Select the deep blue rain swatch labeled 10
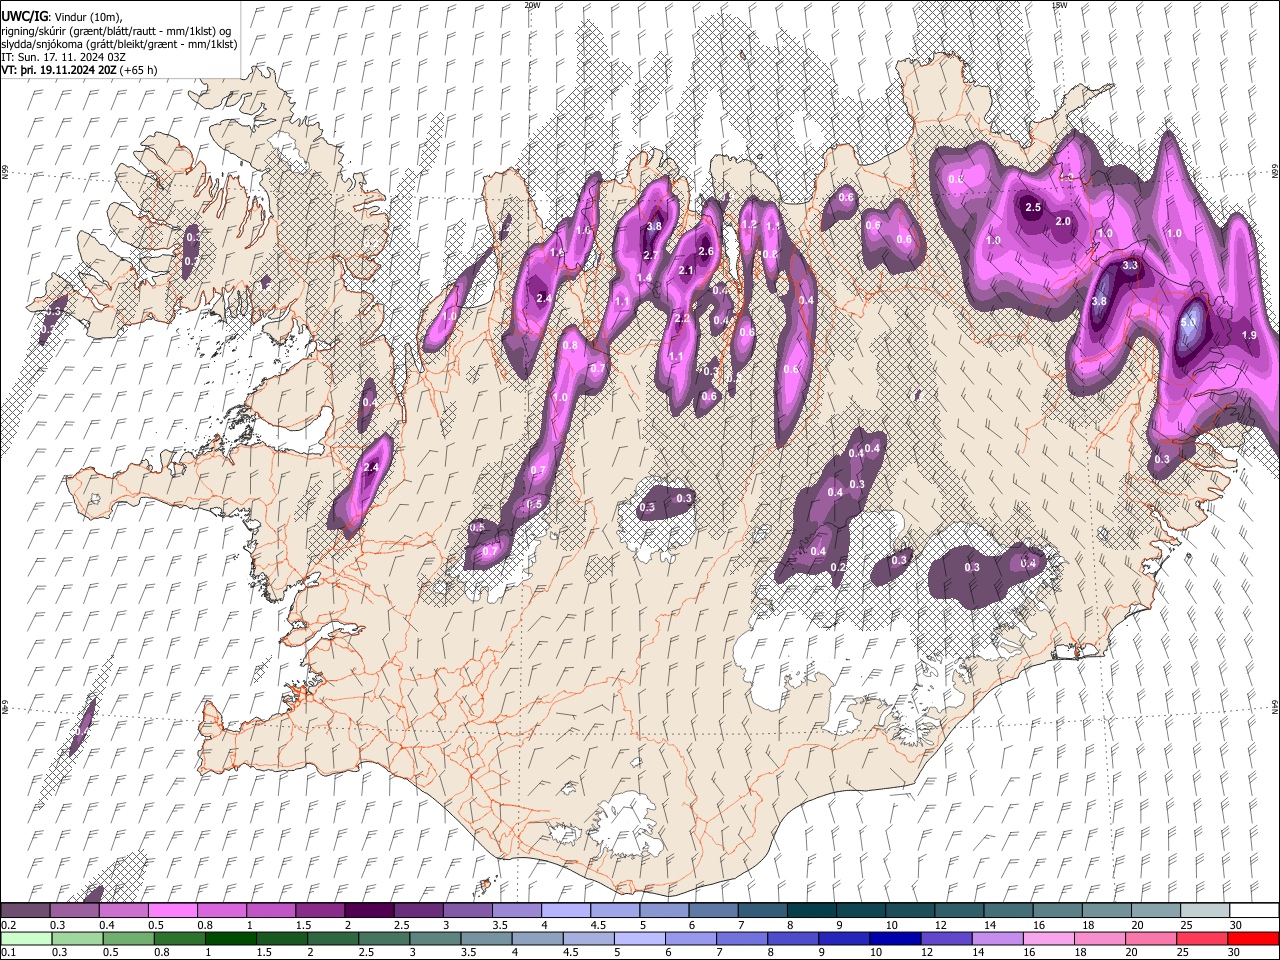 click(894, 938)
